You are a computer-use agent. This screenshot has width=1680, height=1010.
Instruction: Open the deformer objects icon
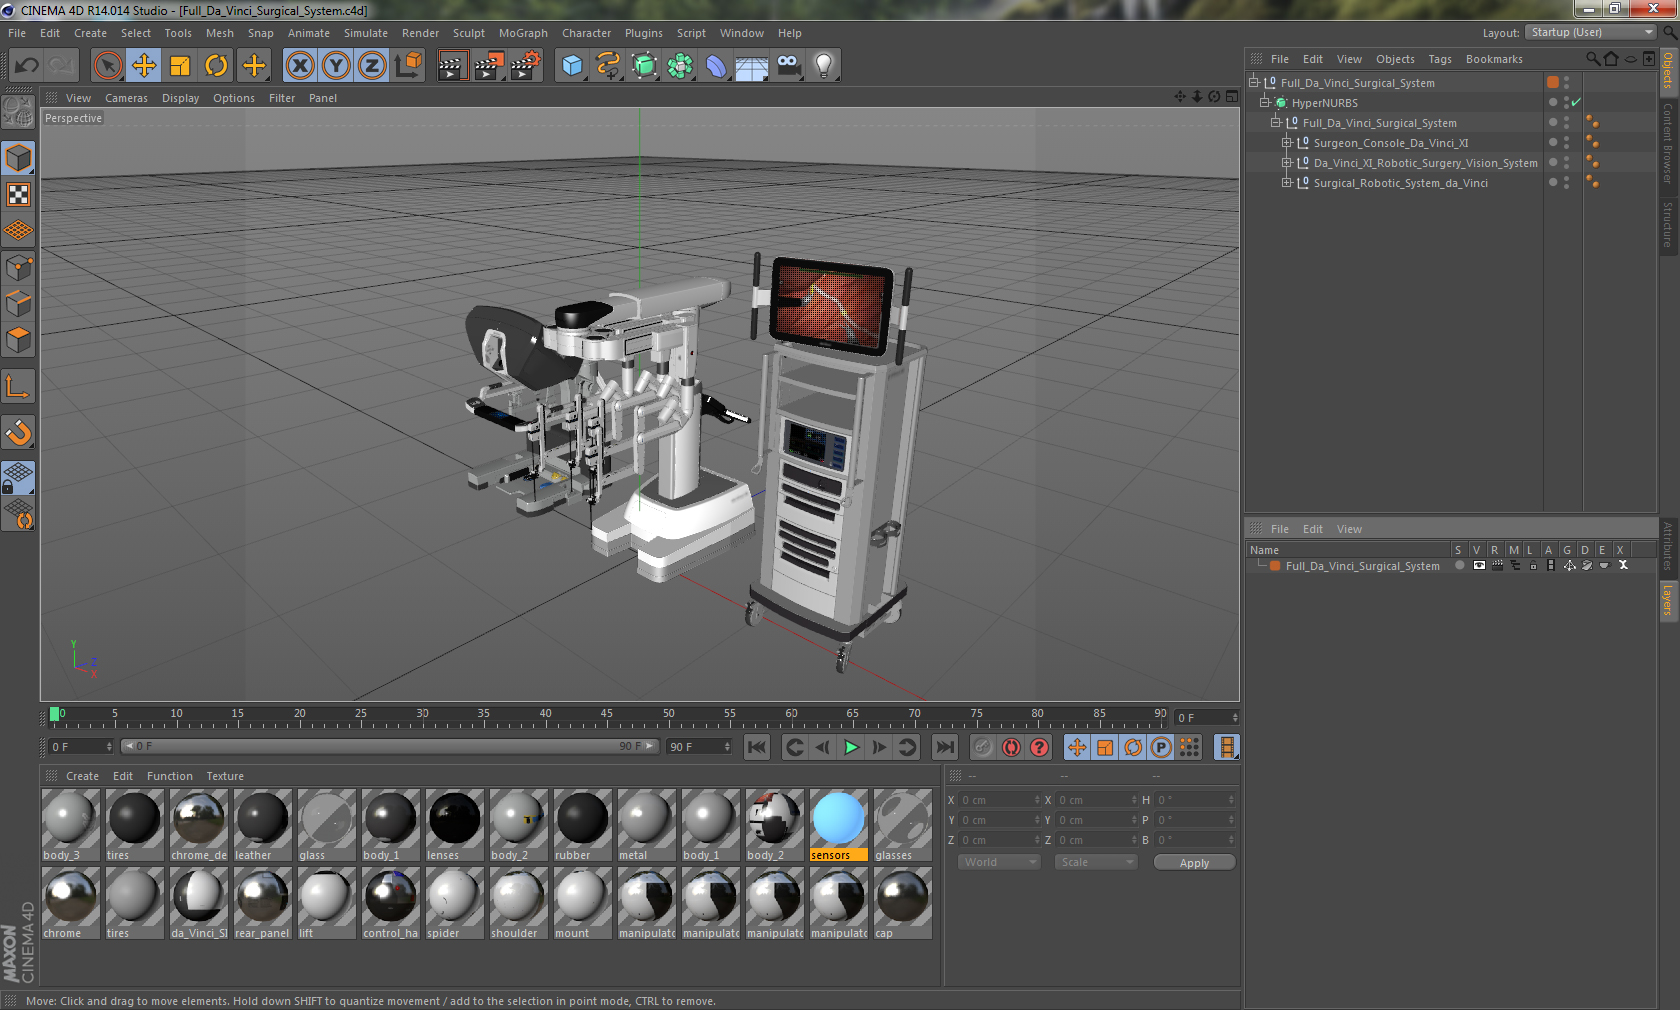(x=716, y=66)
